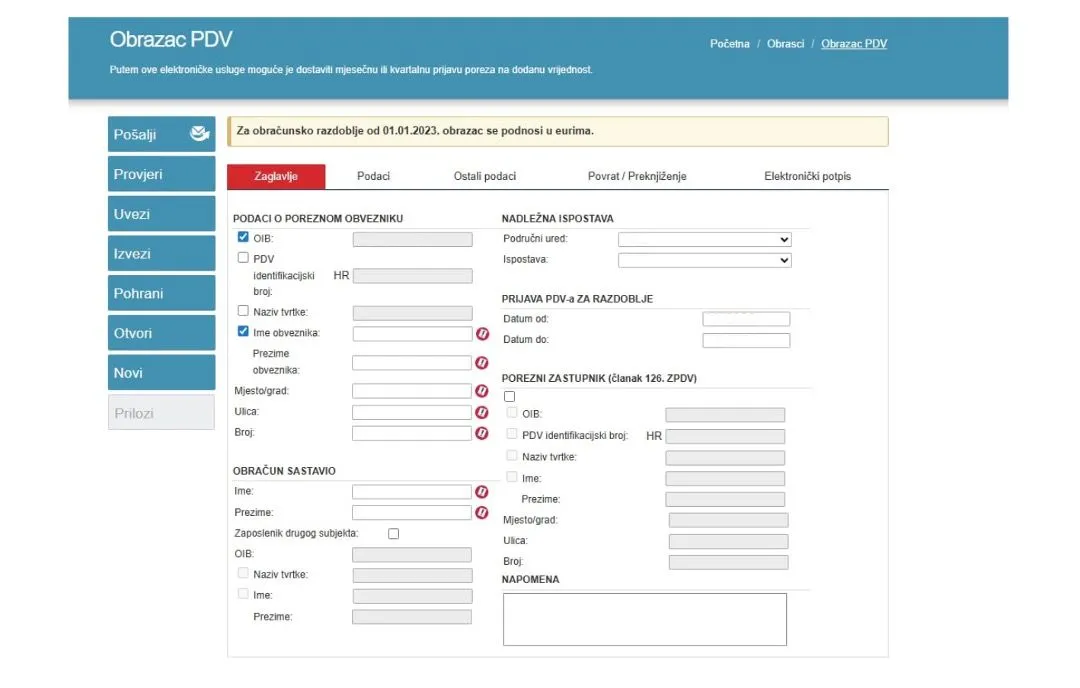1080x688 pixels.
Task: Click warning icon next to Ime obveznika field
Action: (482, 334)
